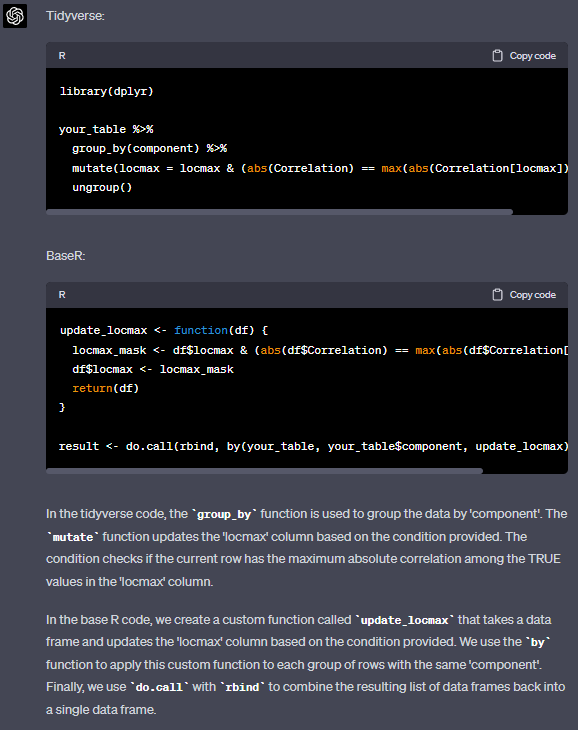578x730 pixels.
Task: Click the mutate(locmax = ...) code line
Action: (x=320, y=168)
